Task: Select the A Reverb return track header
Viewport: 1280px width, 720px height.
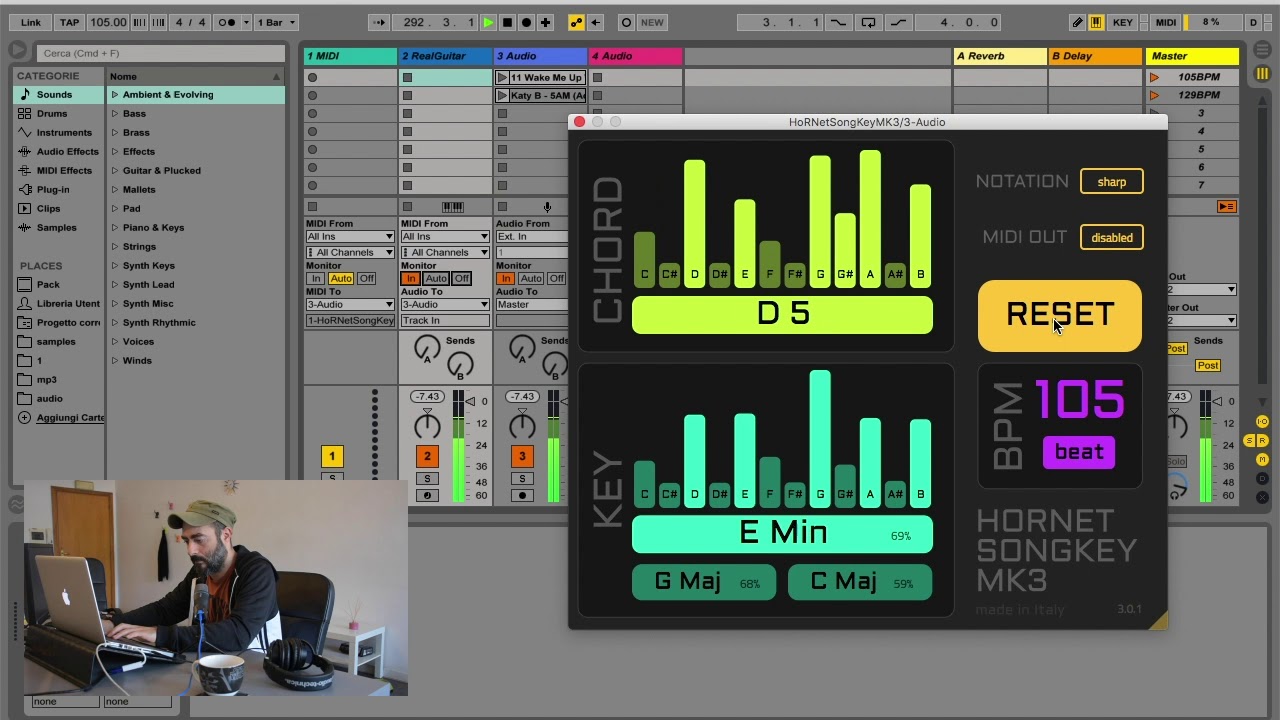Action: [999, 56]
